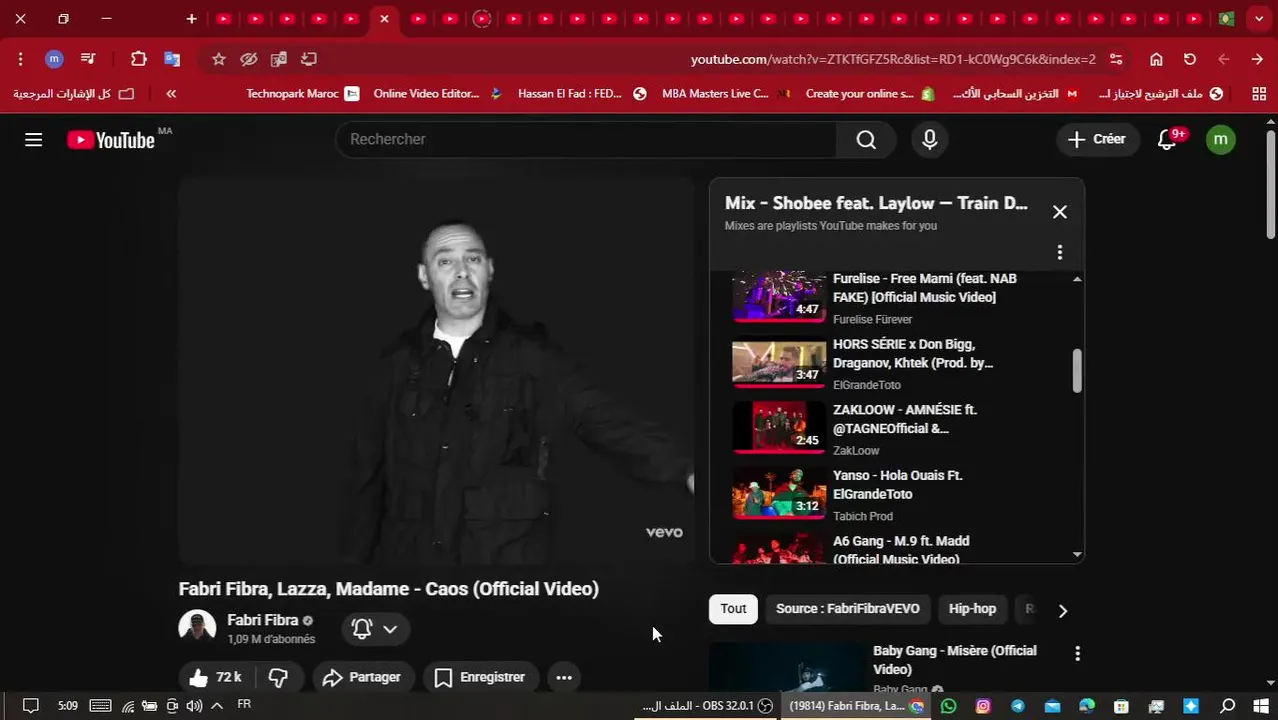
Task: Click the playlist panel scrollbar thumb
Action: click(x=1077, y=371)
